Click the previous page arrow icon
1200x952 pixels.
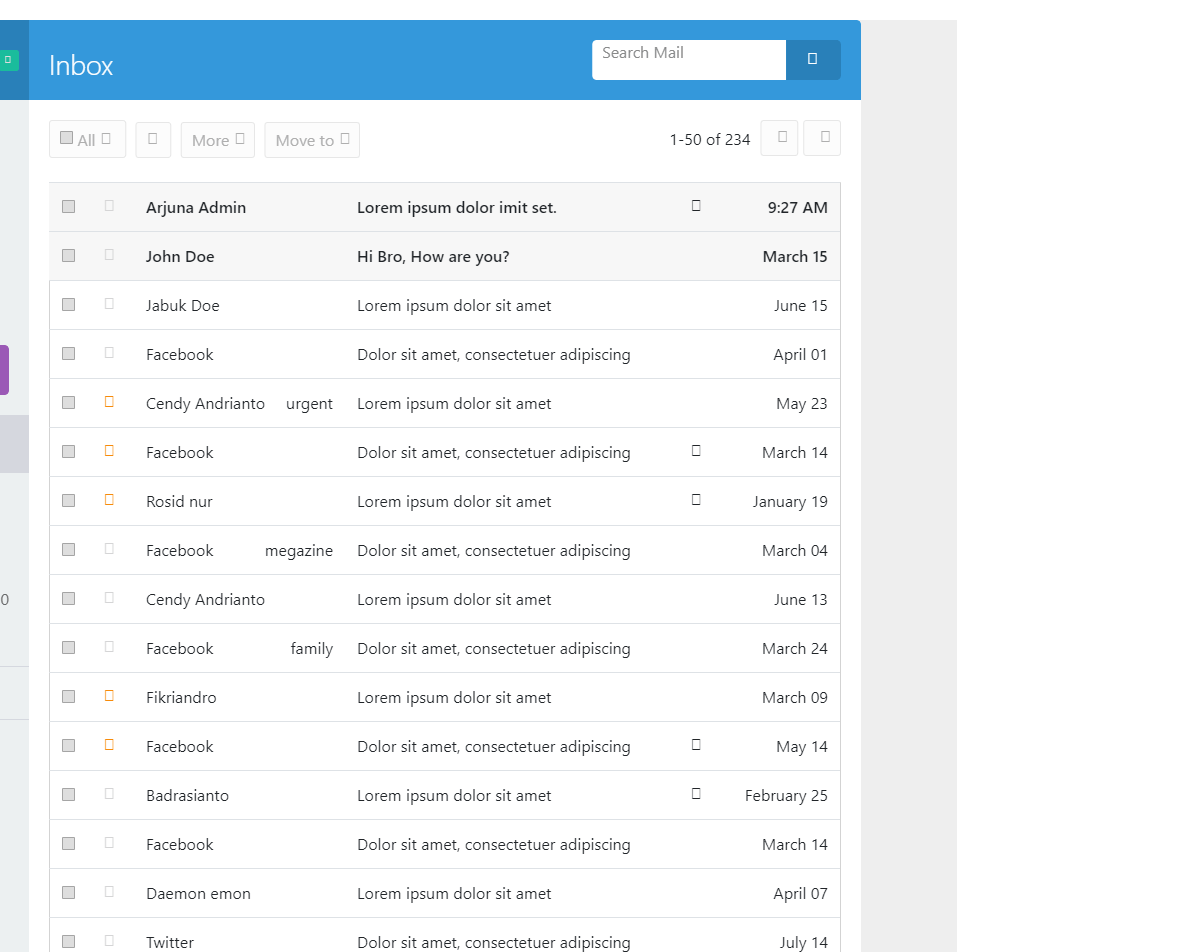click(779, 138)
